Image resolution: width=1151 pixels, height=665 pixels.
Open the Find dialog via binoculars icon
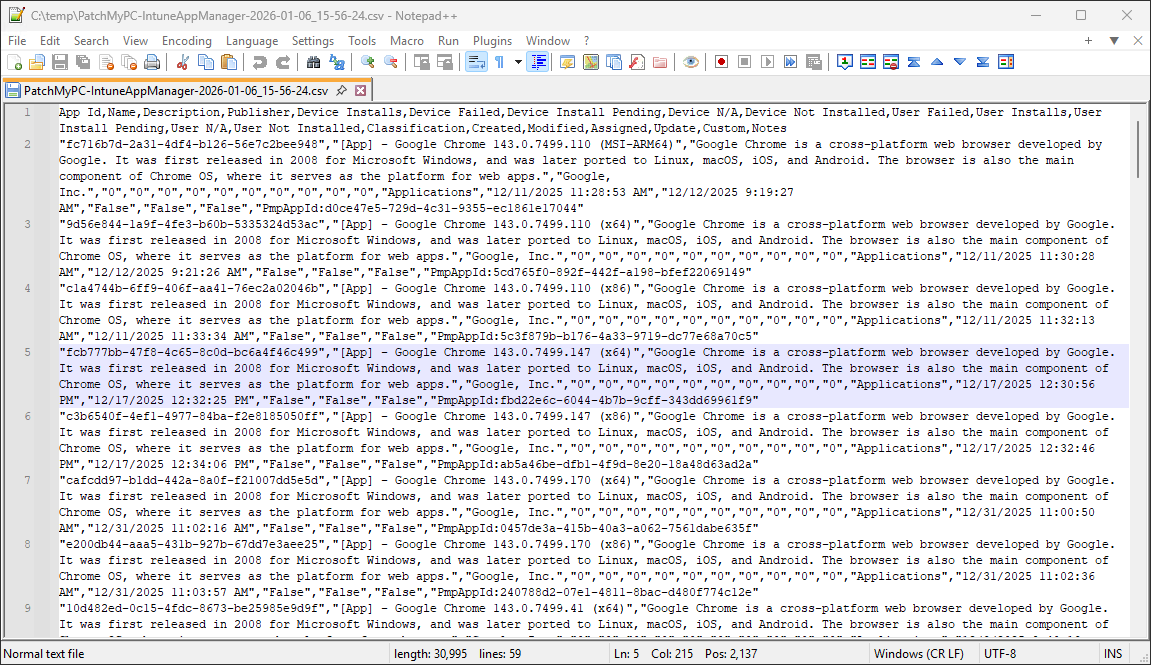coord(314,61)
